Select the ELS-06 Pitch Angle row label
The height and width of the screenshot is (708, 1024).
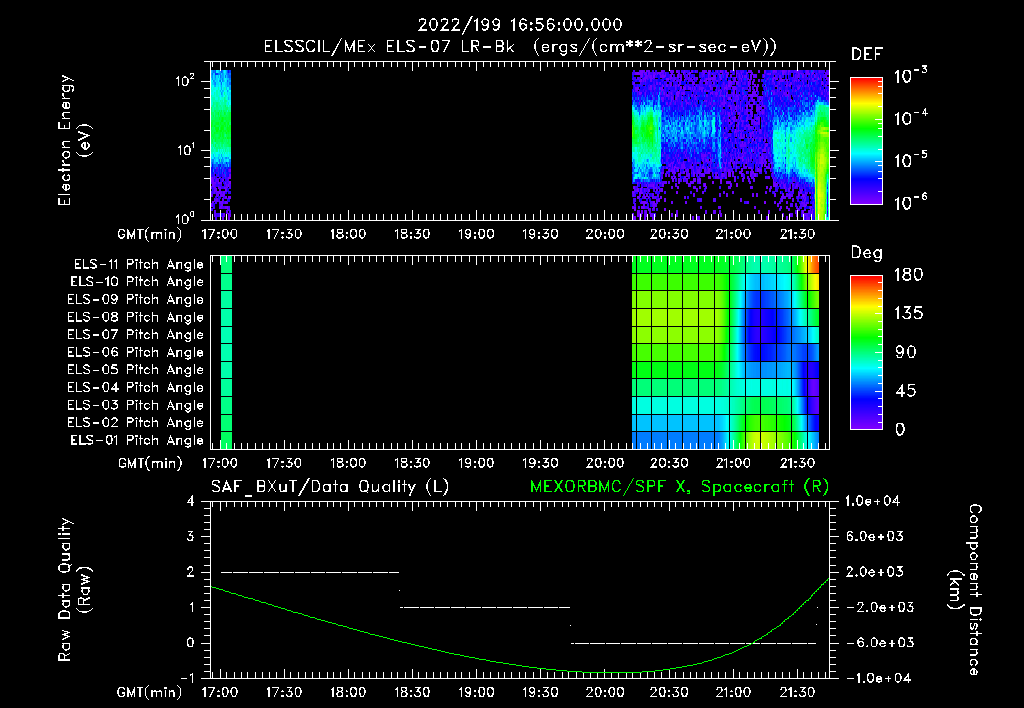pos(135,352)
